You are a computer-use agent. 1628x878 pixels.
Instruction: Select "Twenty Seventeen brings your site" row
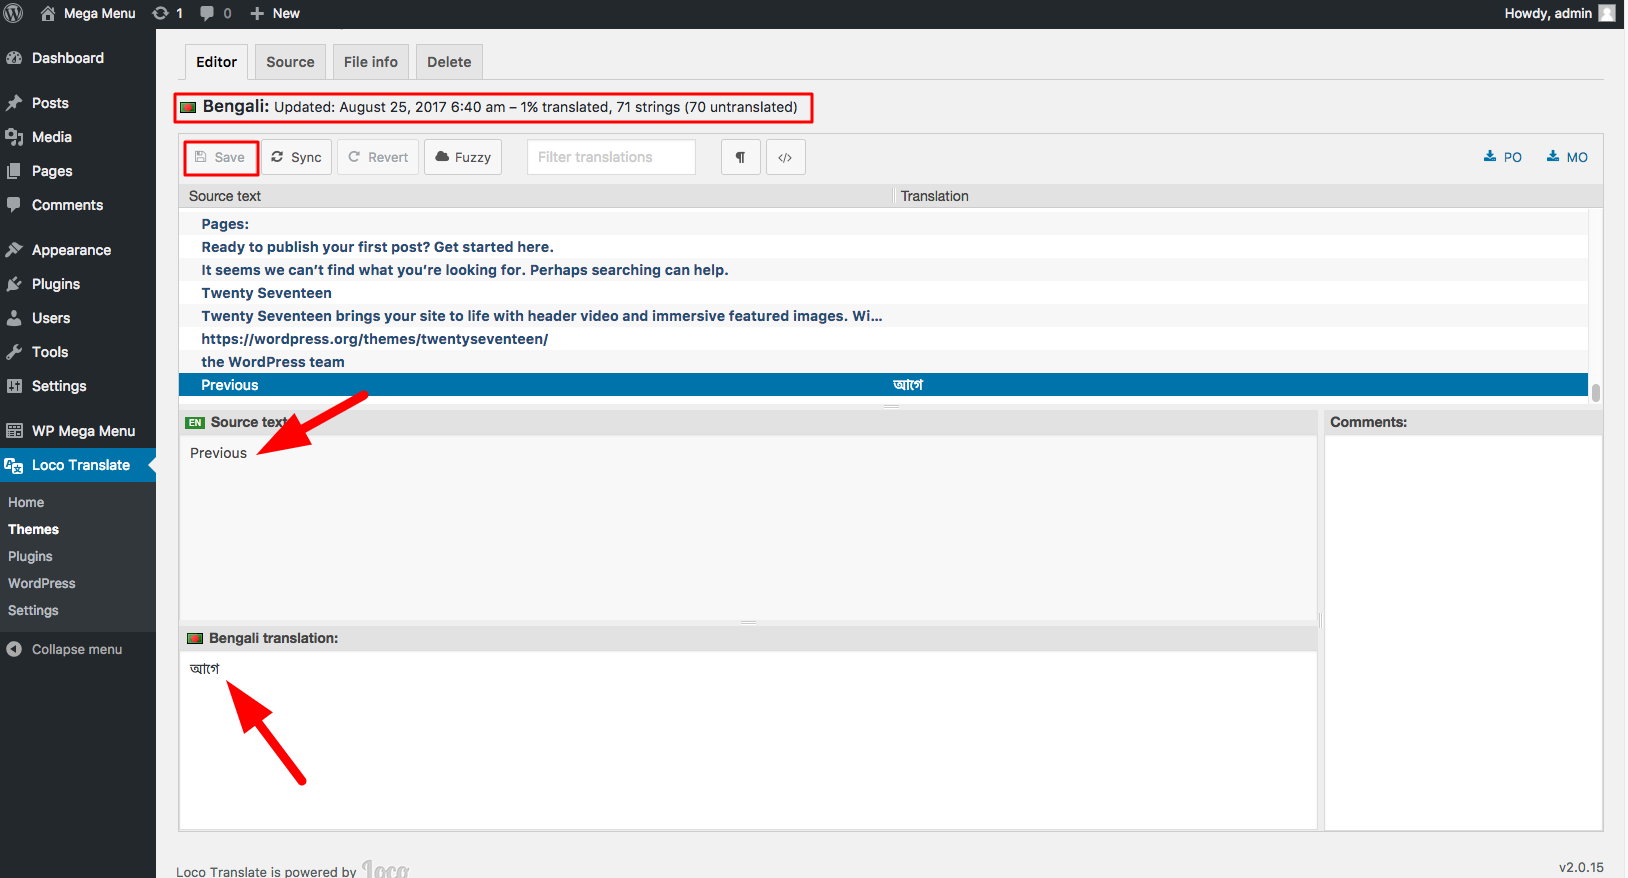pos(883,316)
